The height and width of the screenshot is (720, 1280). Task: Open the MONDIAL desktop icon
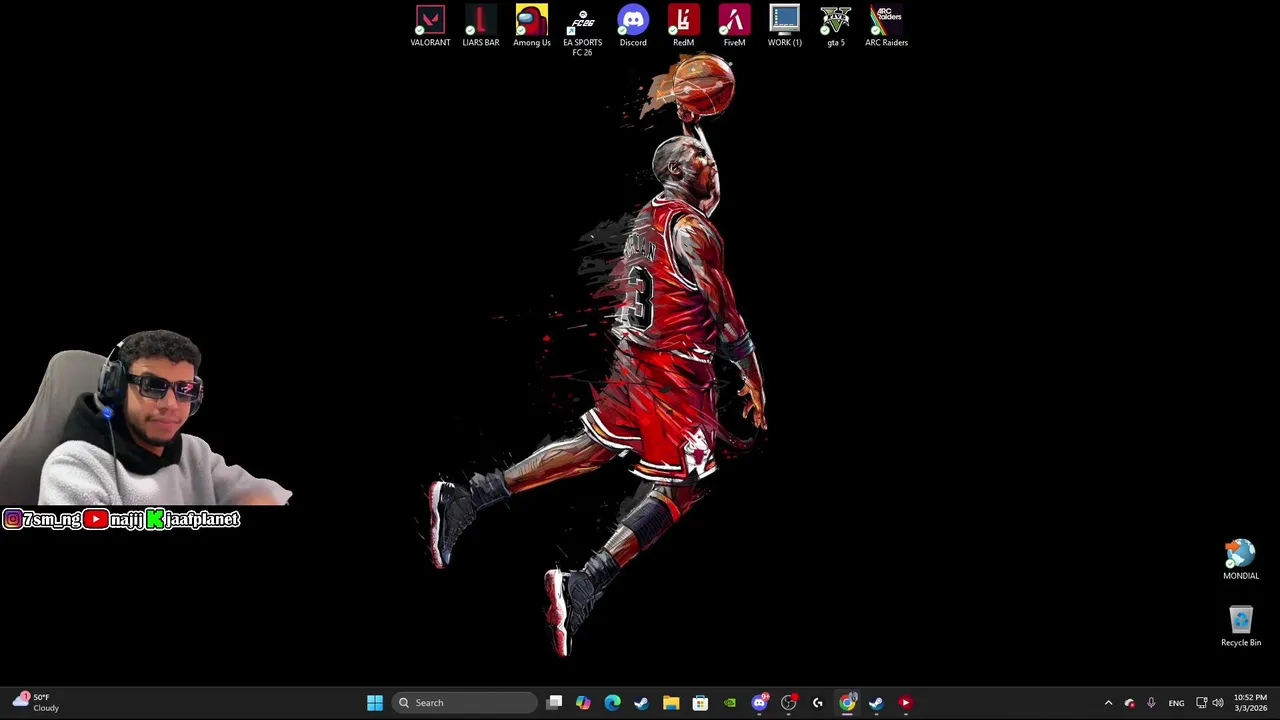click(1241, 560)
